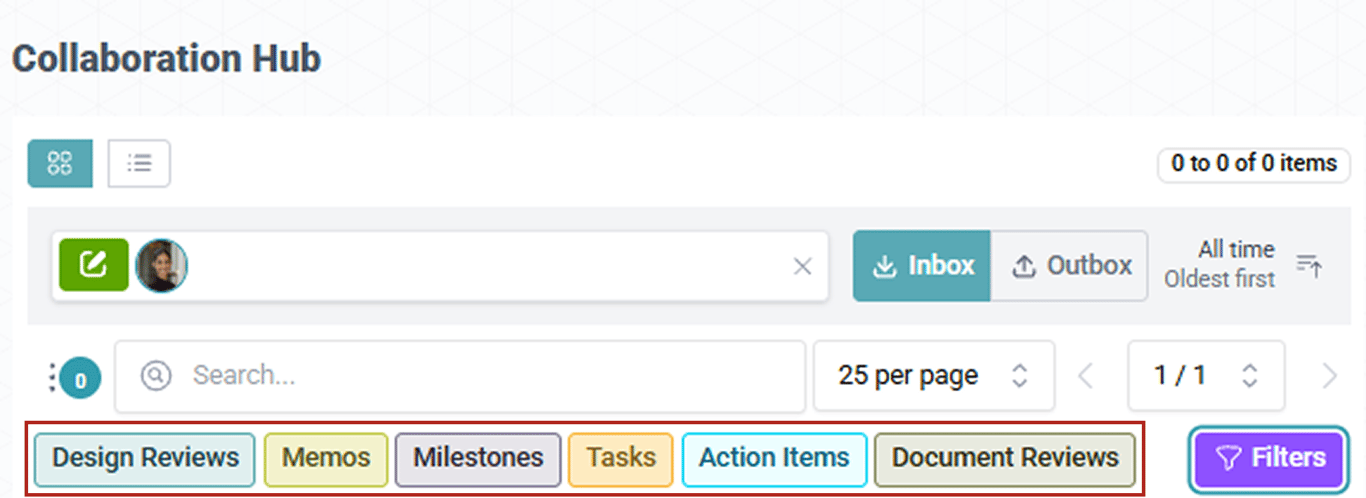Viewport: 1366px width, 498px height.
Task: Click the green compose edit icon
Action: [x=94, y=265]
